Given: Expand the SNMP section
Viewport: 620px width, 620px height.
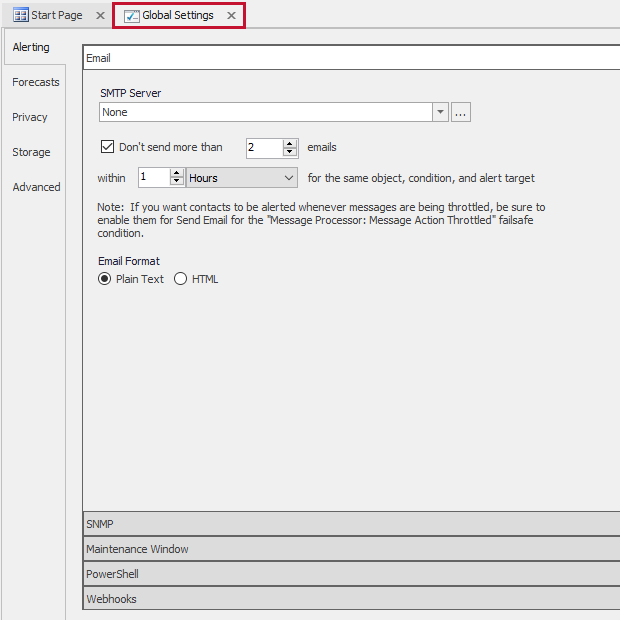Looking at the screenshot, I should [x=351, y=524].
